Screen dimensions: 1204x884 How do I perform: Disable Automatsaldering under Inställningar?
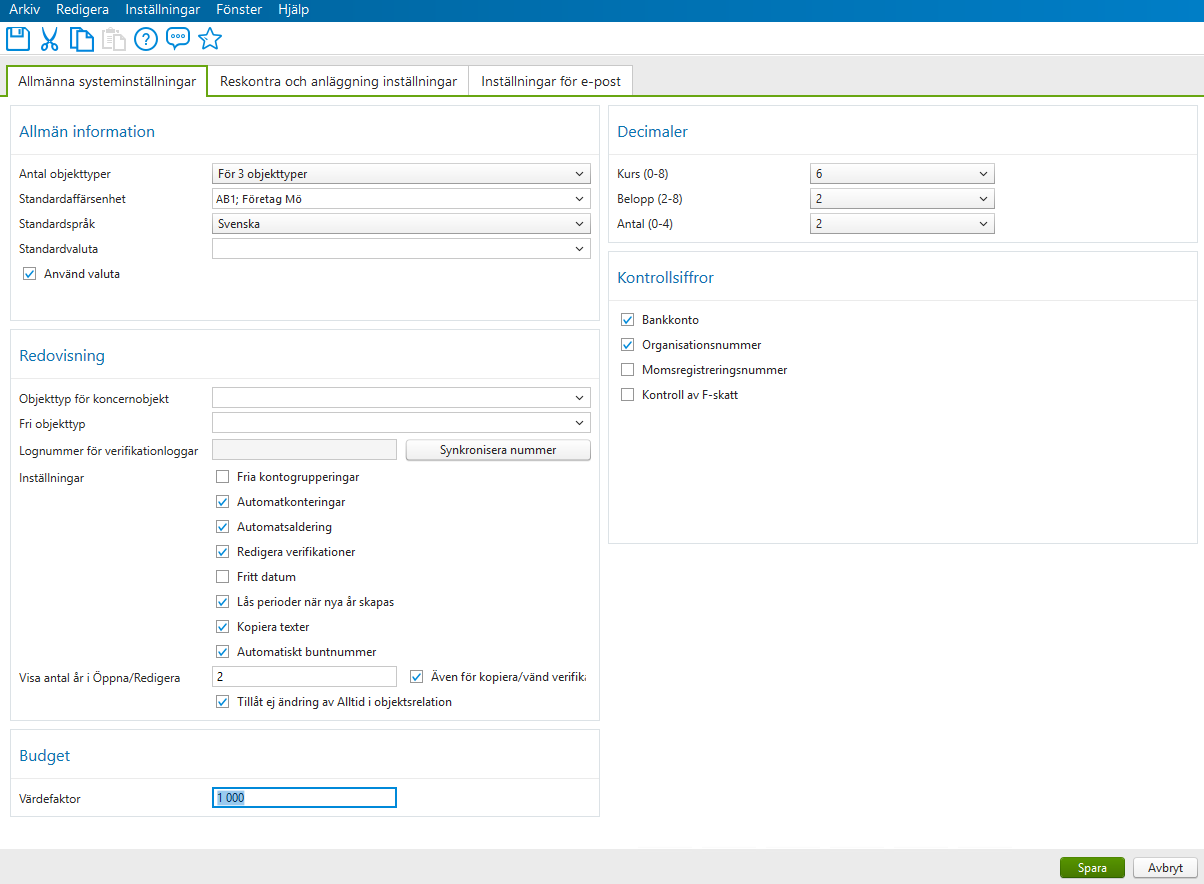click(x=222, y=526)
